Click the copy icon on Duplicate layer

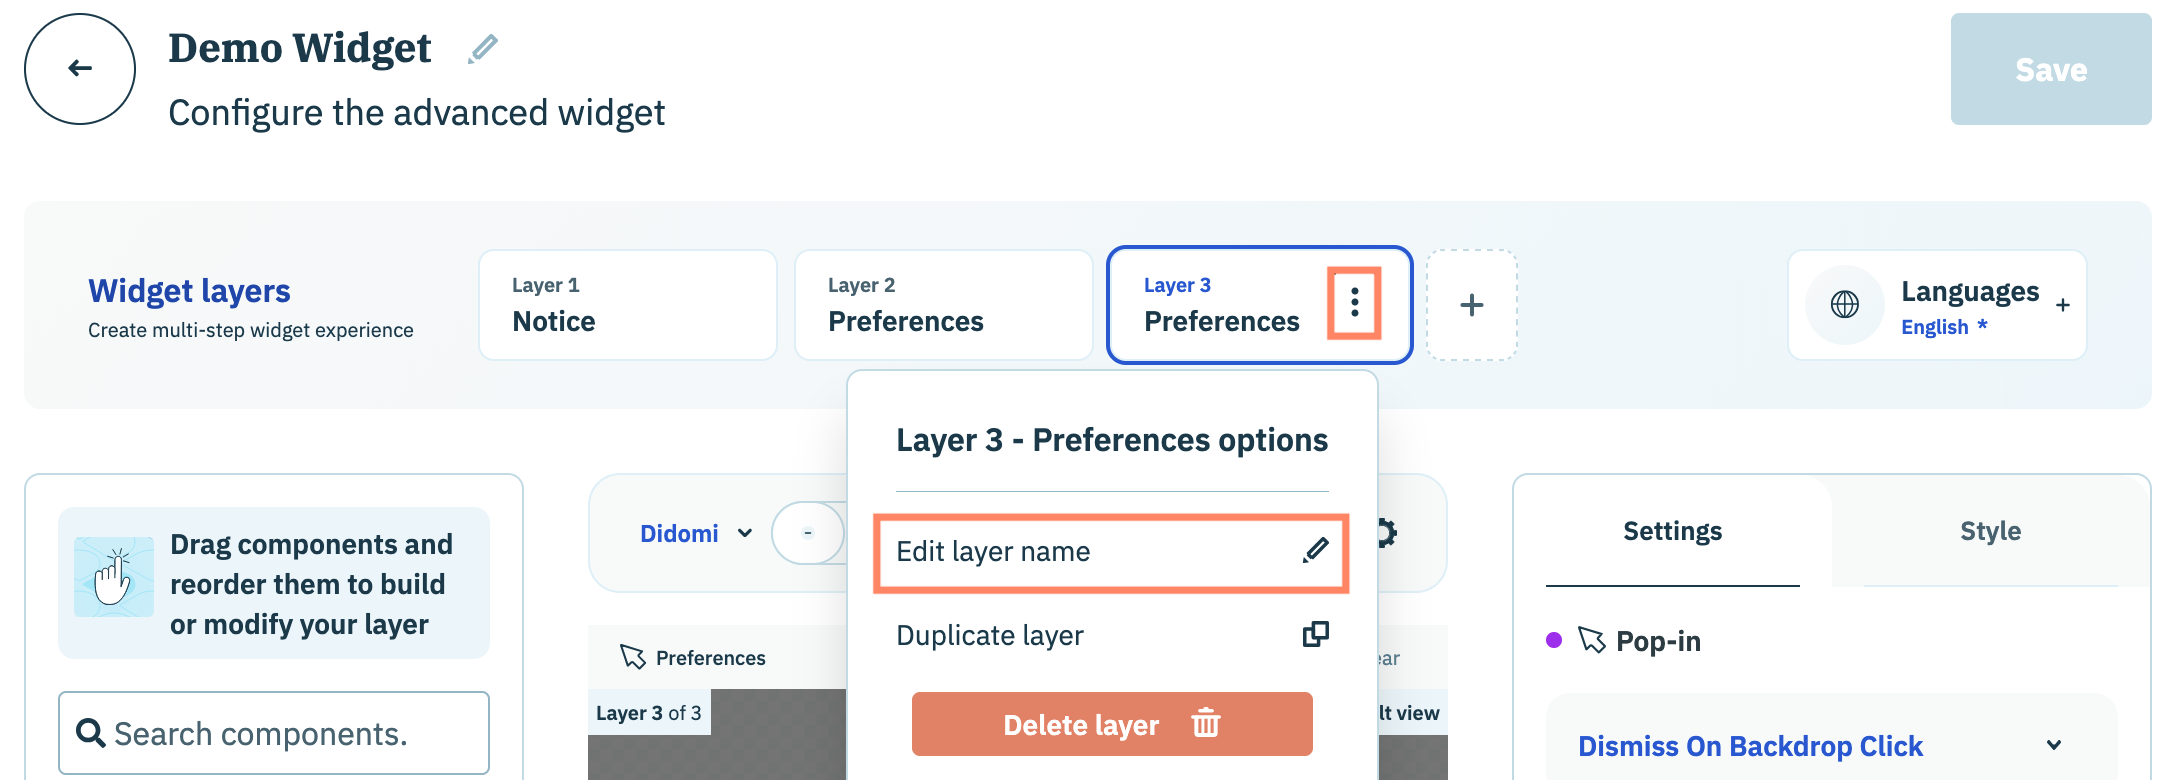1315,634
